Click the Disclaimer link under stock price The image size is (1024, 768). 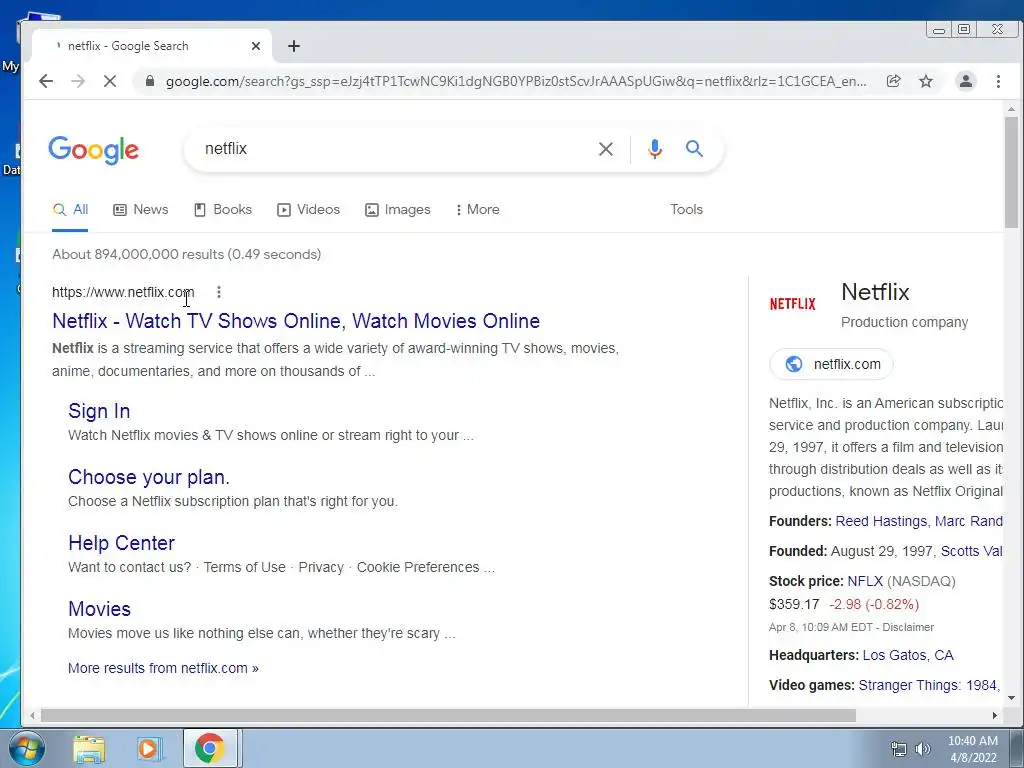coord(908,627)
